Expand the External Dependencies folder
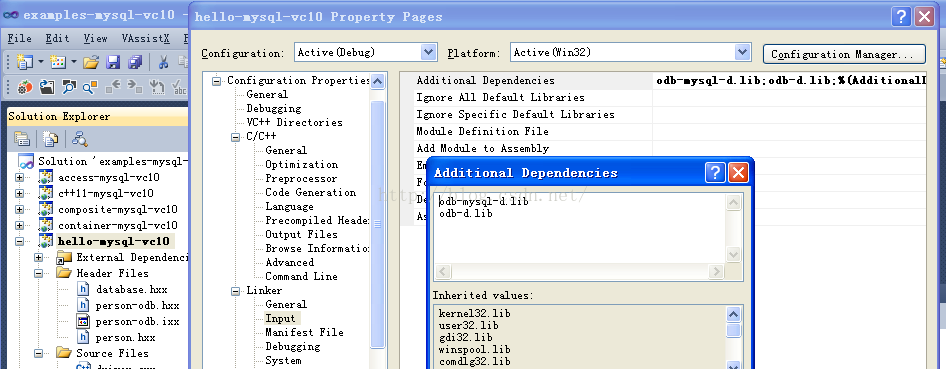 pos(39,257)
